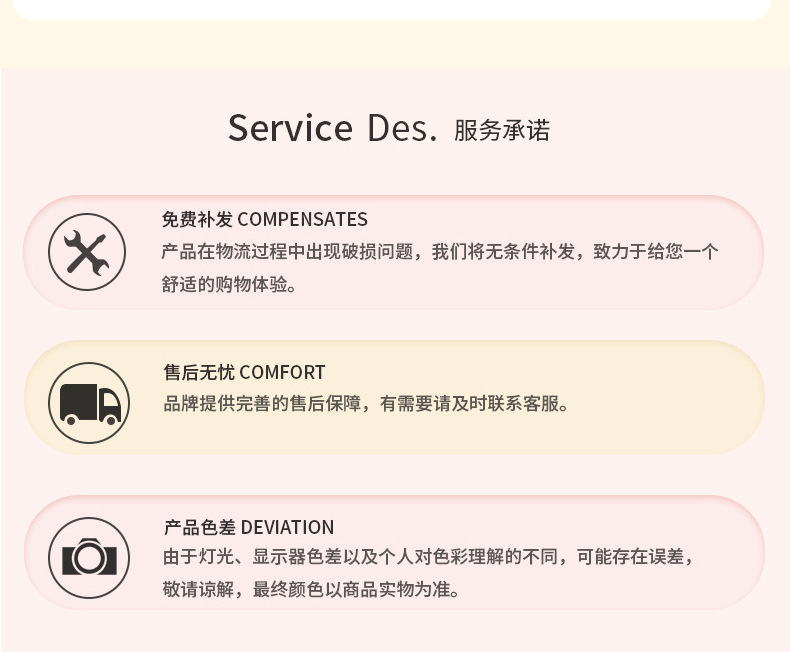Viewport: 790px width, 652px height.
Task: Click the DEVIATION label
Action: 288,527
